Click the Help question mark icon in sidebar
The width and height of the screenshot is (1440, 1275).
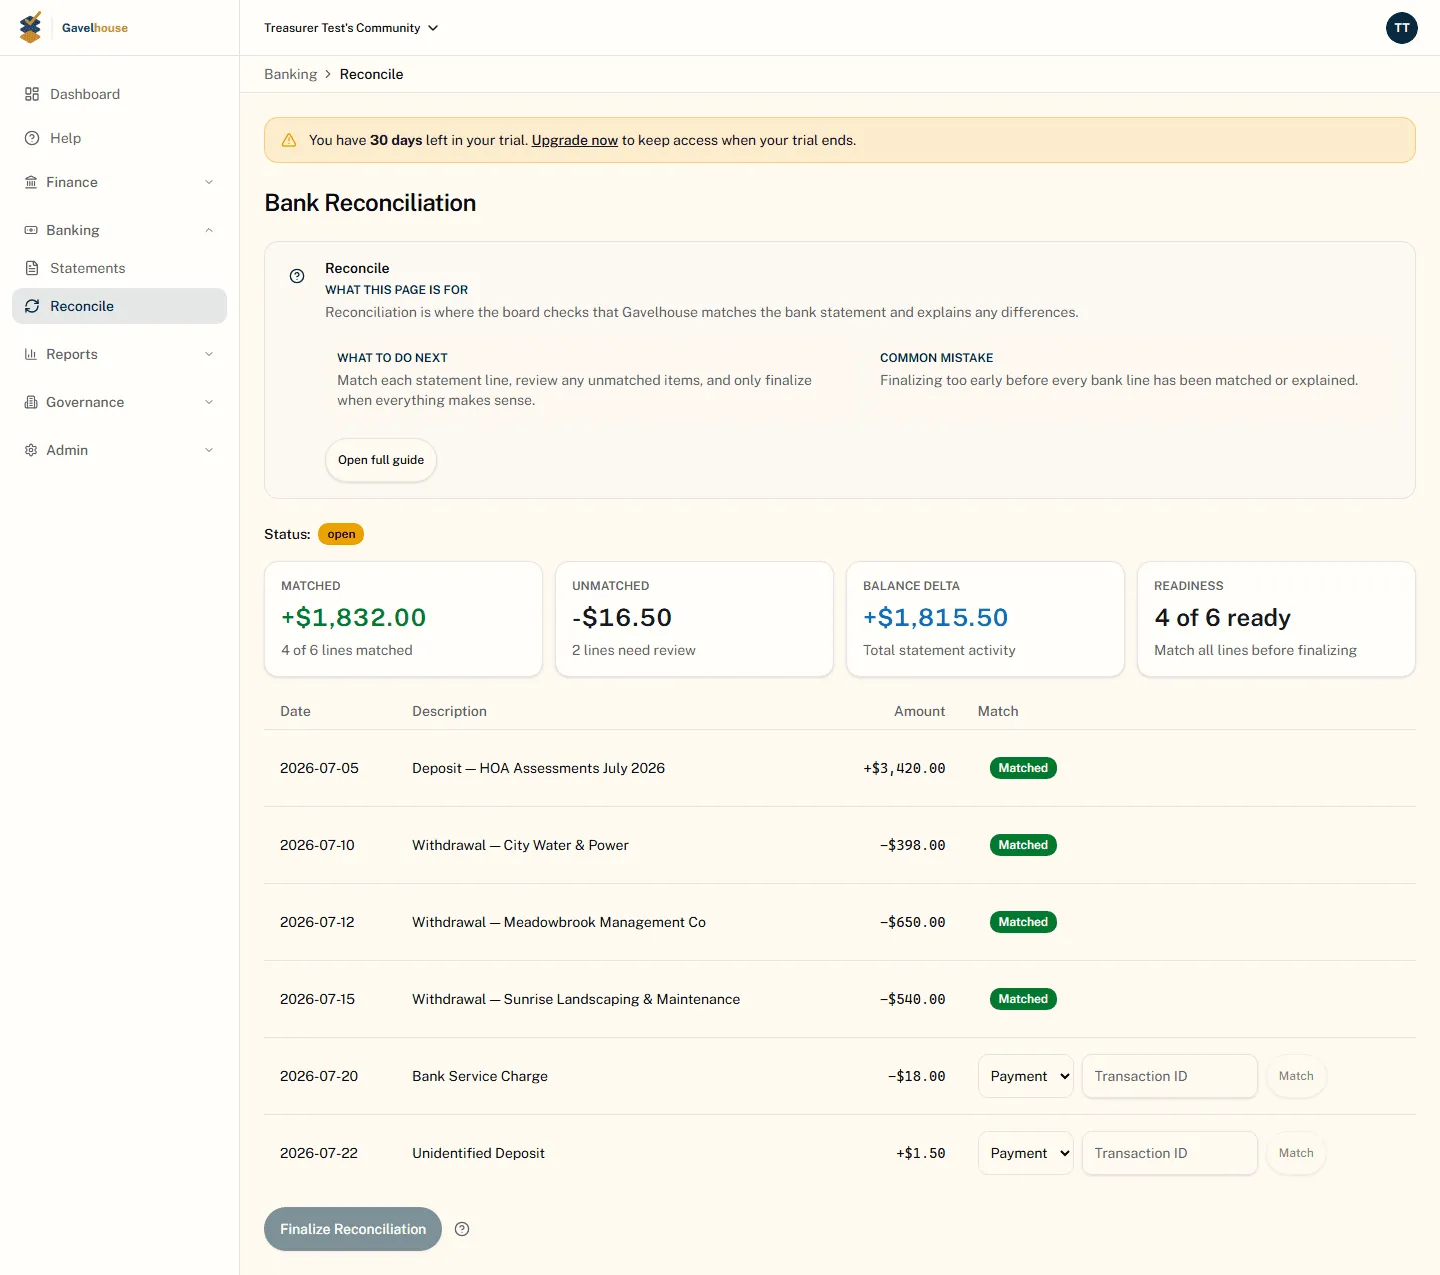tap(32, 138)
